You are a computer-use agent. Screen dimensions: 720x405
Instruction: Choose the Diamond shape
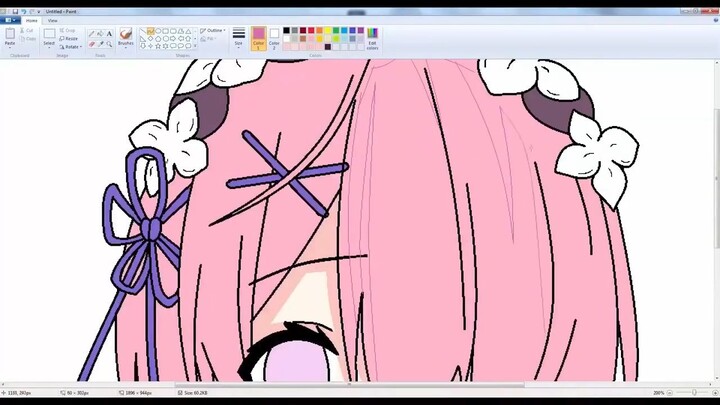[151, 39]
